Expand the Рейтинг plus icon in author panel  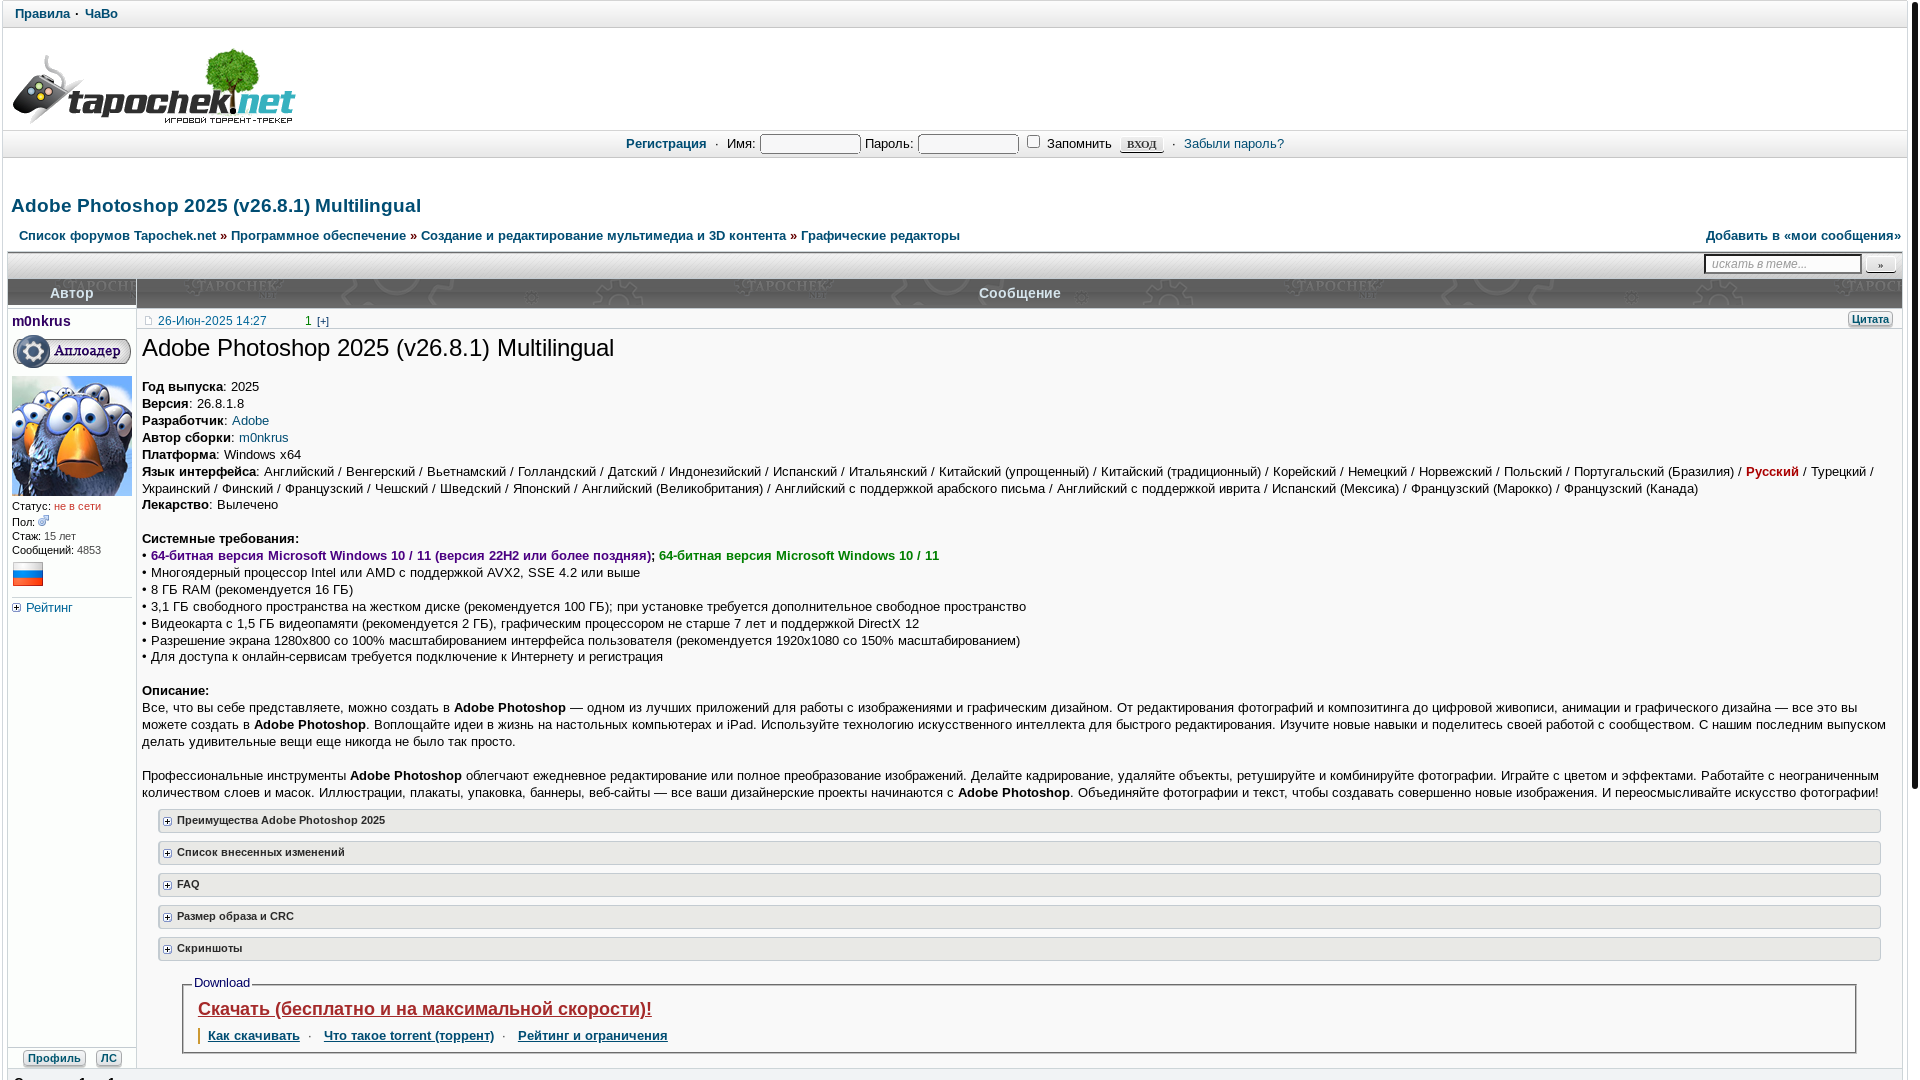pos(17,608)
